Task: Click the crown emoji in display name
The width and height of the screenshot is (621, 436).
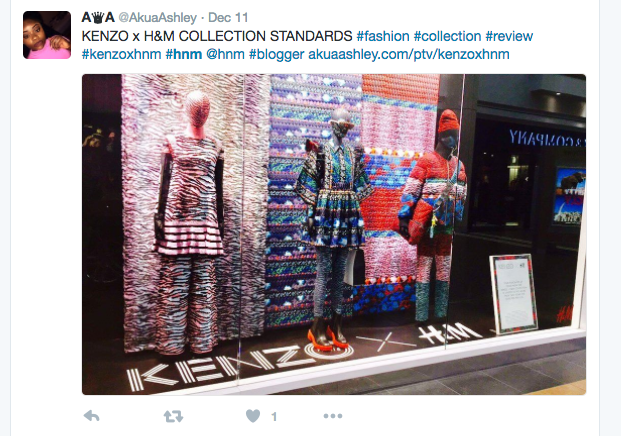Action: (98, 17)
